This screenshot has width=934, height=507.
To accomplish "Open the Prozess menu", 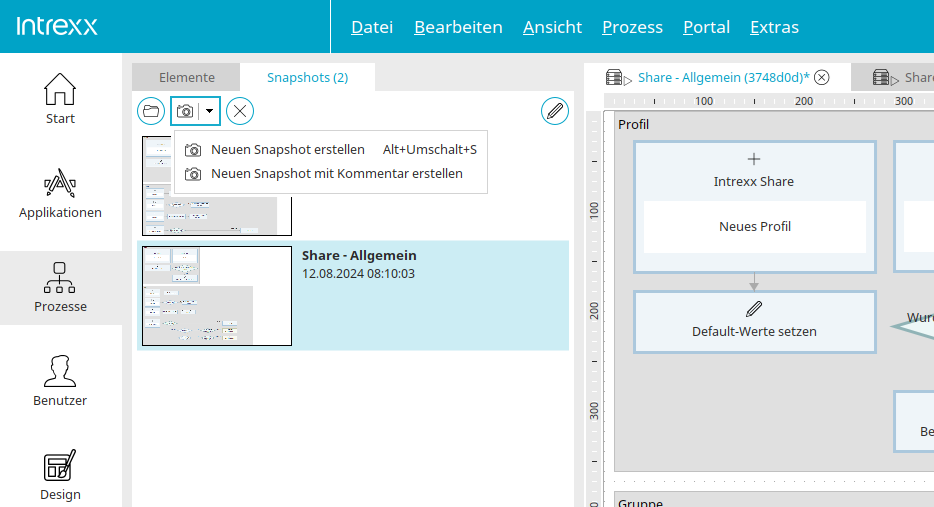I will coord(632,27).
